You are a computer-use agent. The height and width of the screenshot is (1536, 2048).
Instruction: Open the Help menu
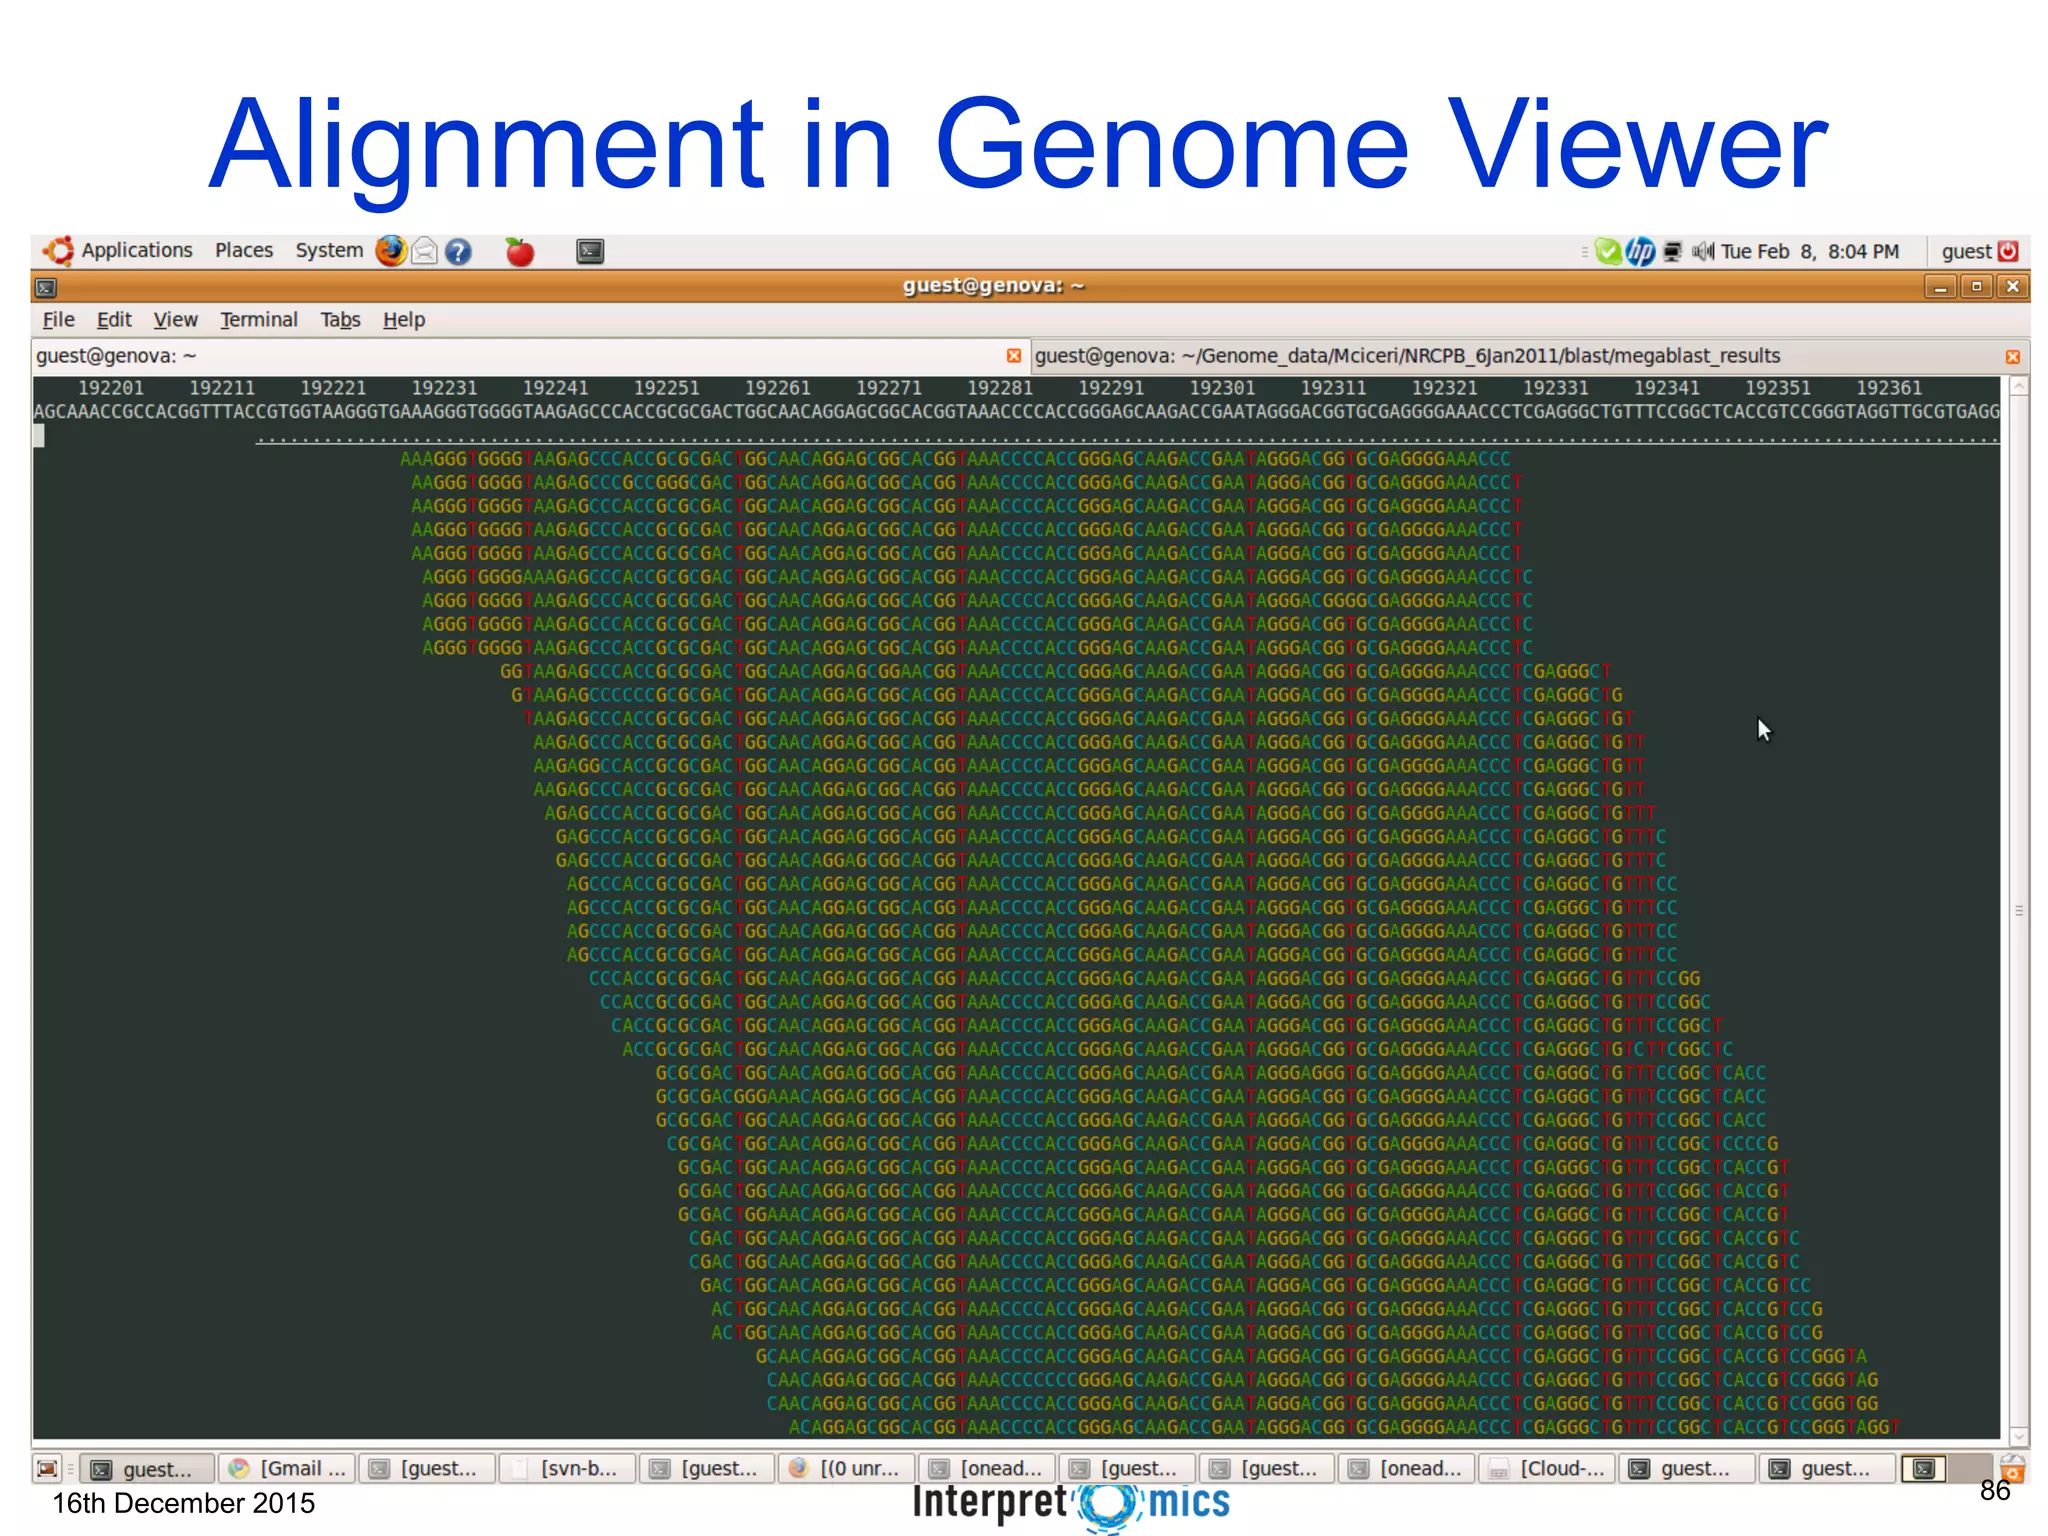click(x=404, y=320)
